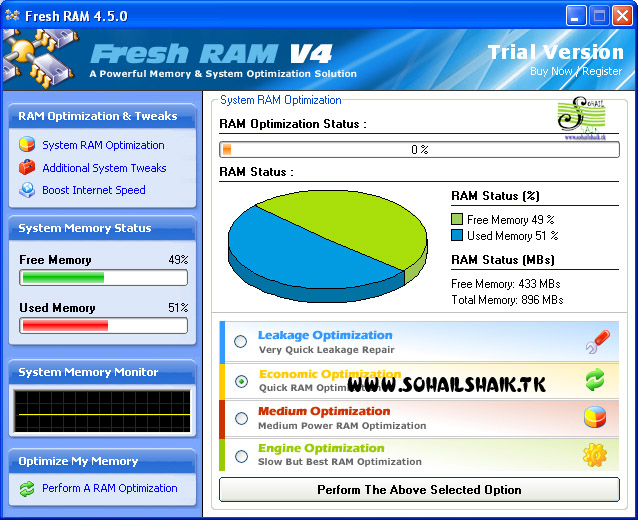
Task: Click the RAM Optimization & Tweaks header
Action: click(x=102, y=116)
